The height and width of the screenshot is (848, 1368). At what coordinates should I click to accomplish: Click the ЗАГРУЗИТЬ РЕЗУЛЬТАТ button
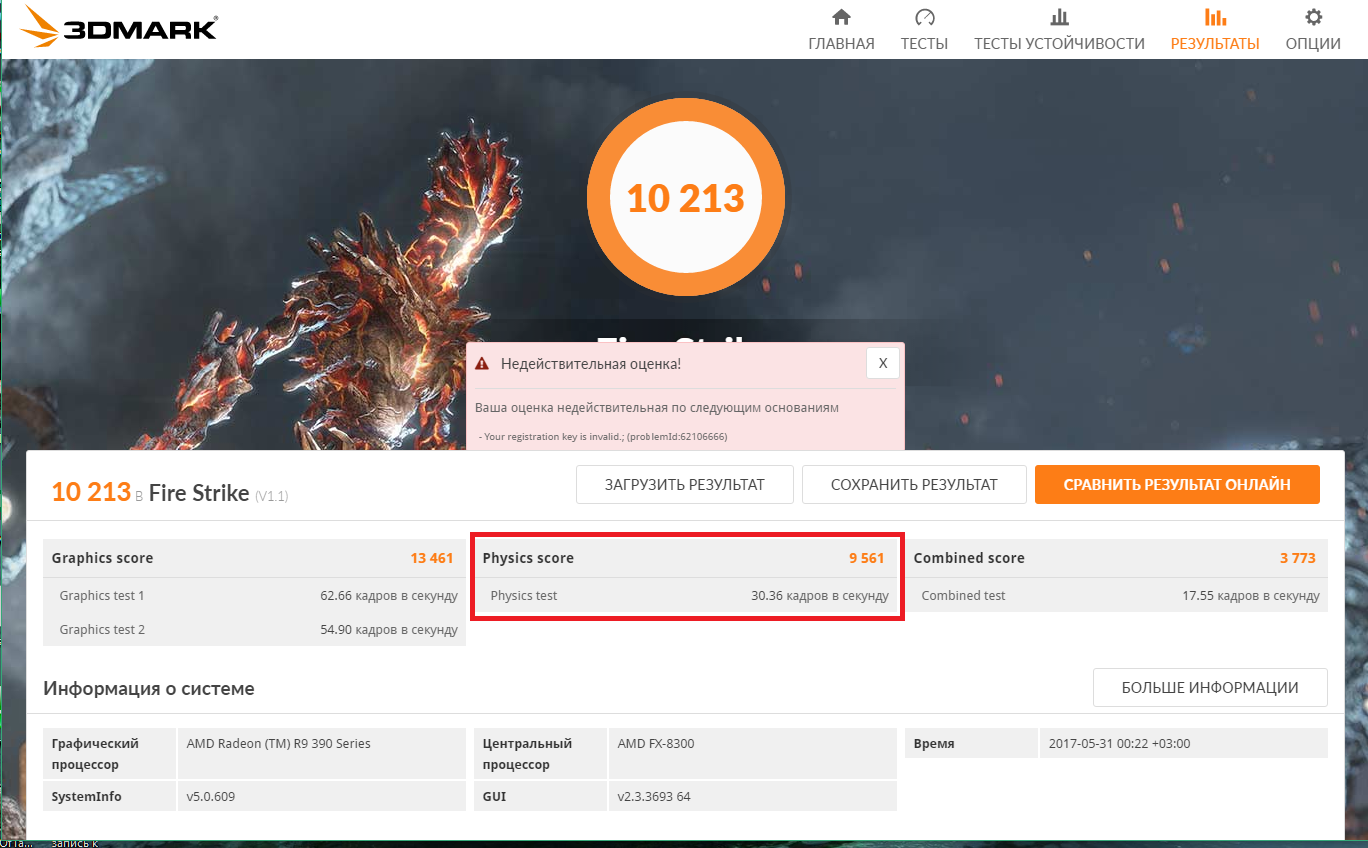pos(685,485)
